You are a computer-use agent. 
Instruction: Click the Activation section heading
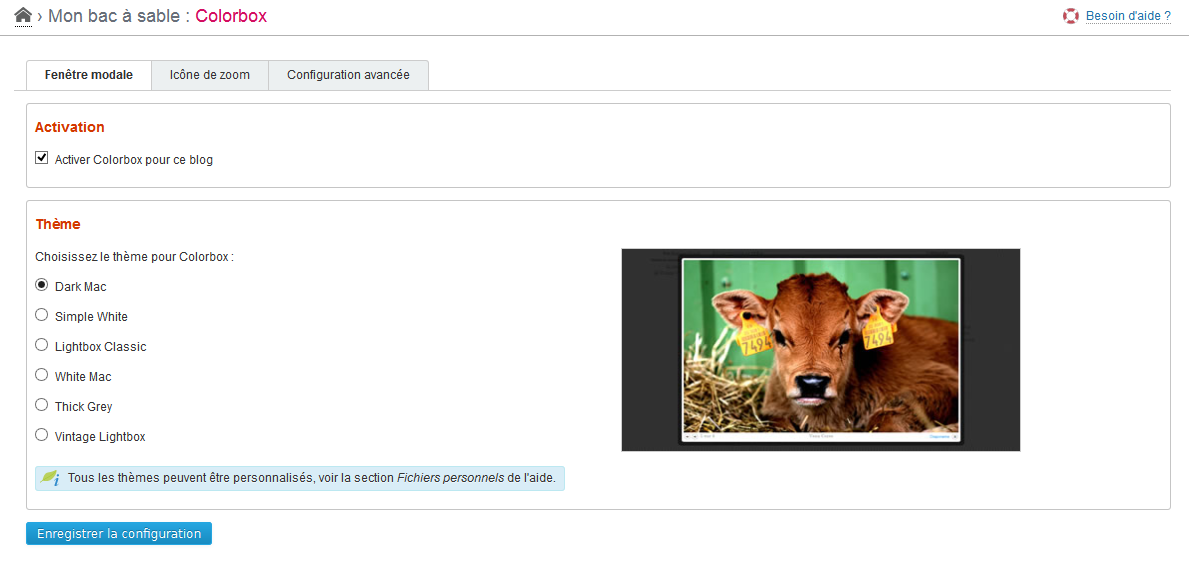70,127
